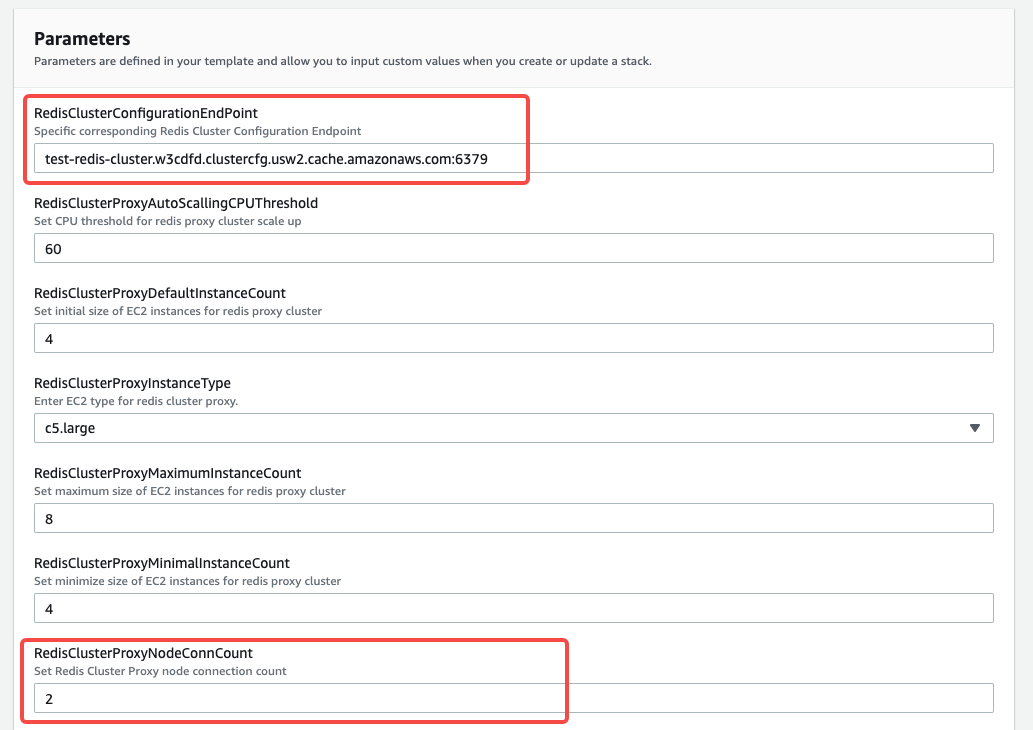
Task: Click the Parameters section heading
Action: pos(82,39)
